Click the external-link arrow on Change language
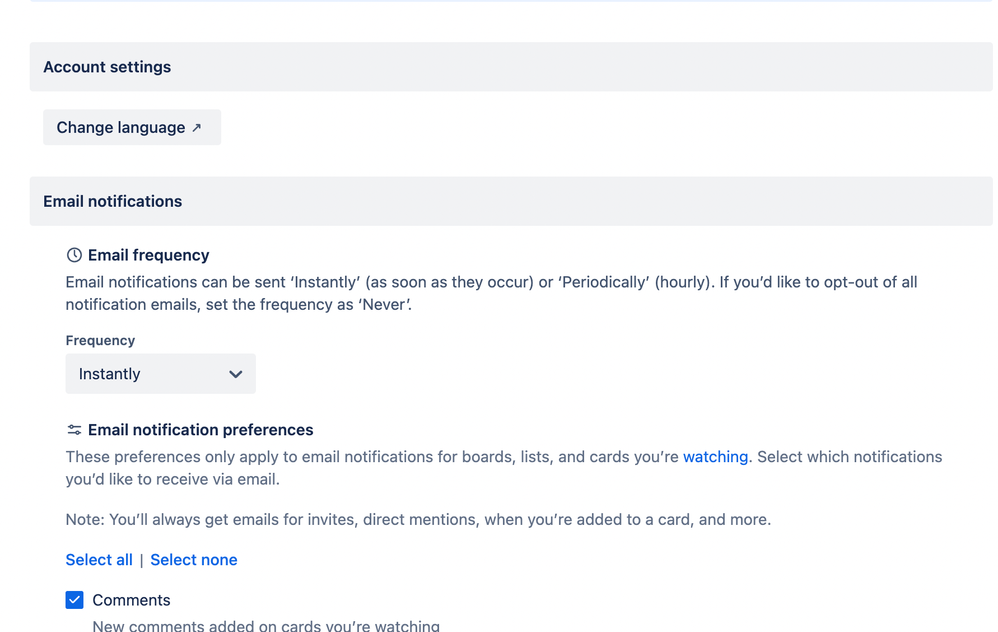The width and height of the screenshot is (998, 632). click(197, 127)
